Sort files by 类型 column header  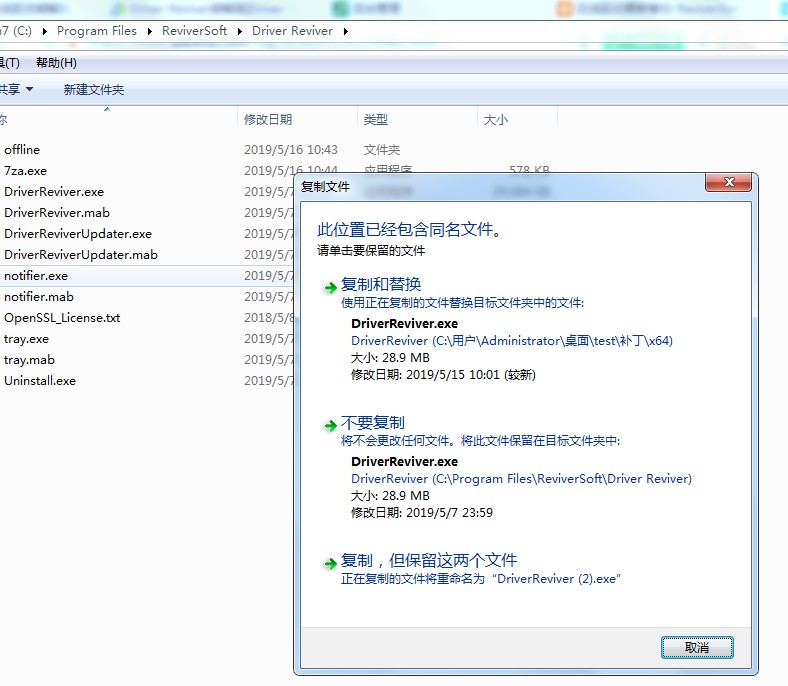coord(376,120)
